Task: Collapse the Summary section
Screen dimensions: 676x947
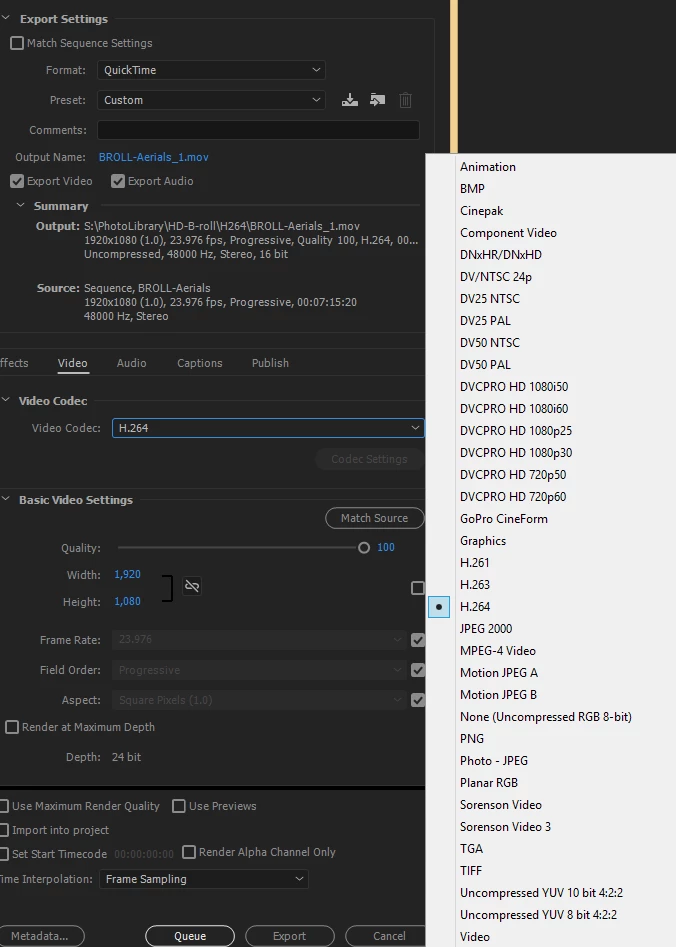Action: pos(21,205)
